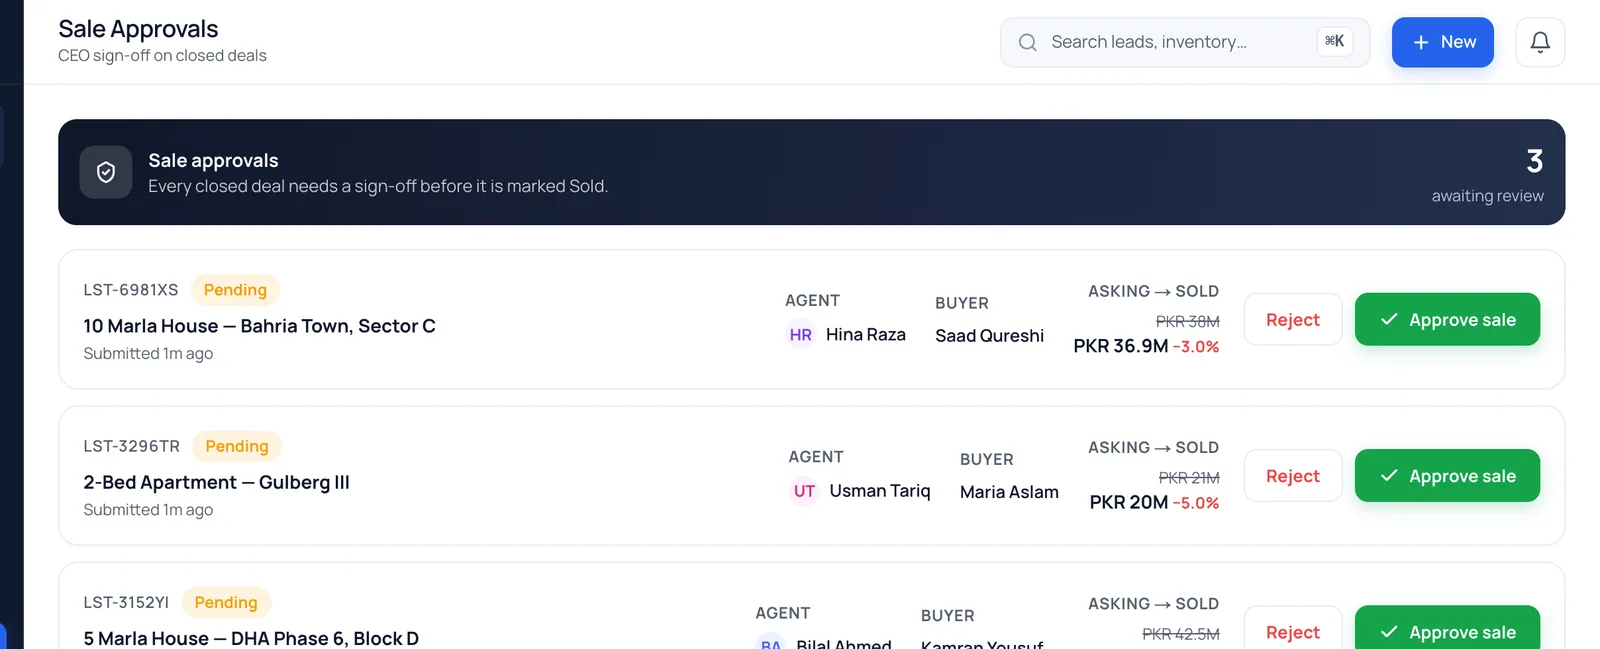Reject the 10 Marla House Bahria Town sale
Screen dimensions: 1600x649
click(1293, 320)
